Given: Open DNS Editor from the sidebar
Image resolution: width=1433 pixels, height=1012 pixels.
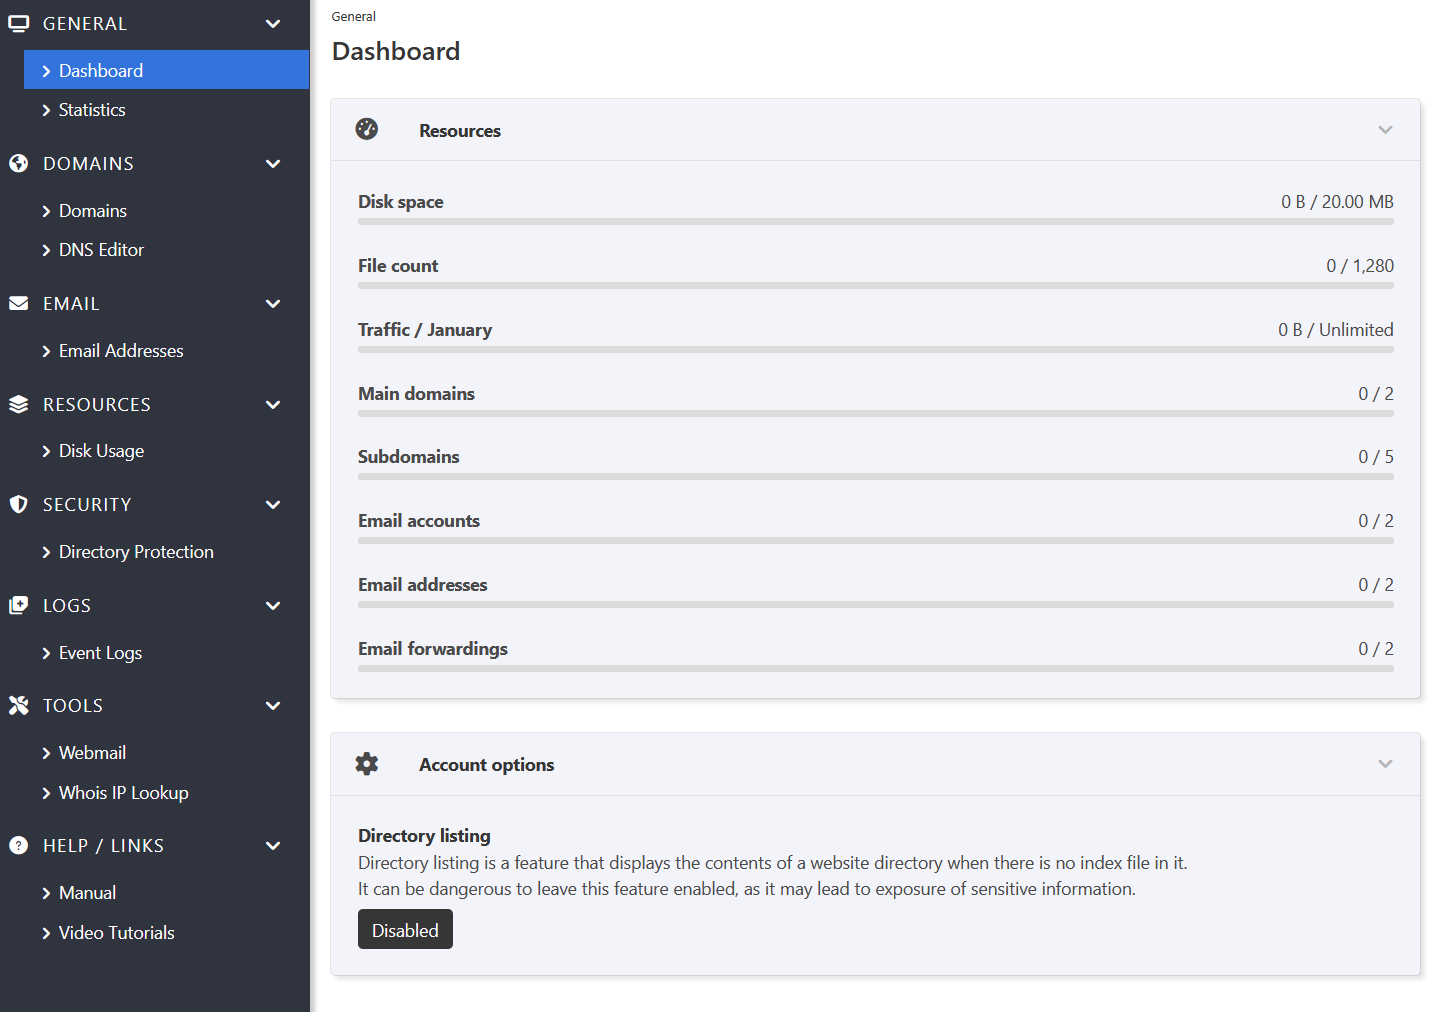Looking at the screenshot, I should 101,250.
